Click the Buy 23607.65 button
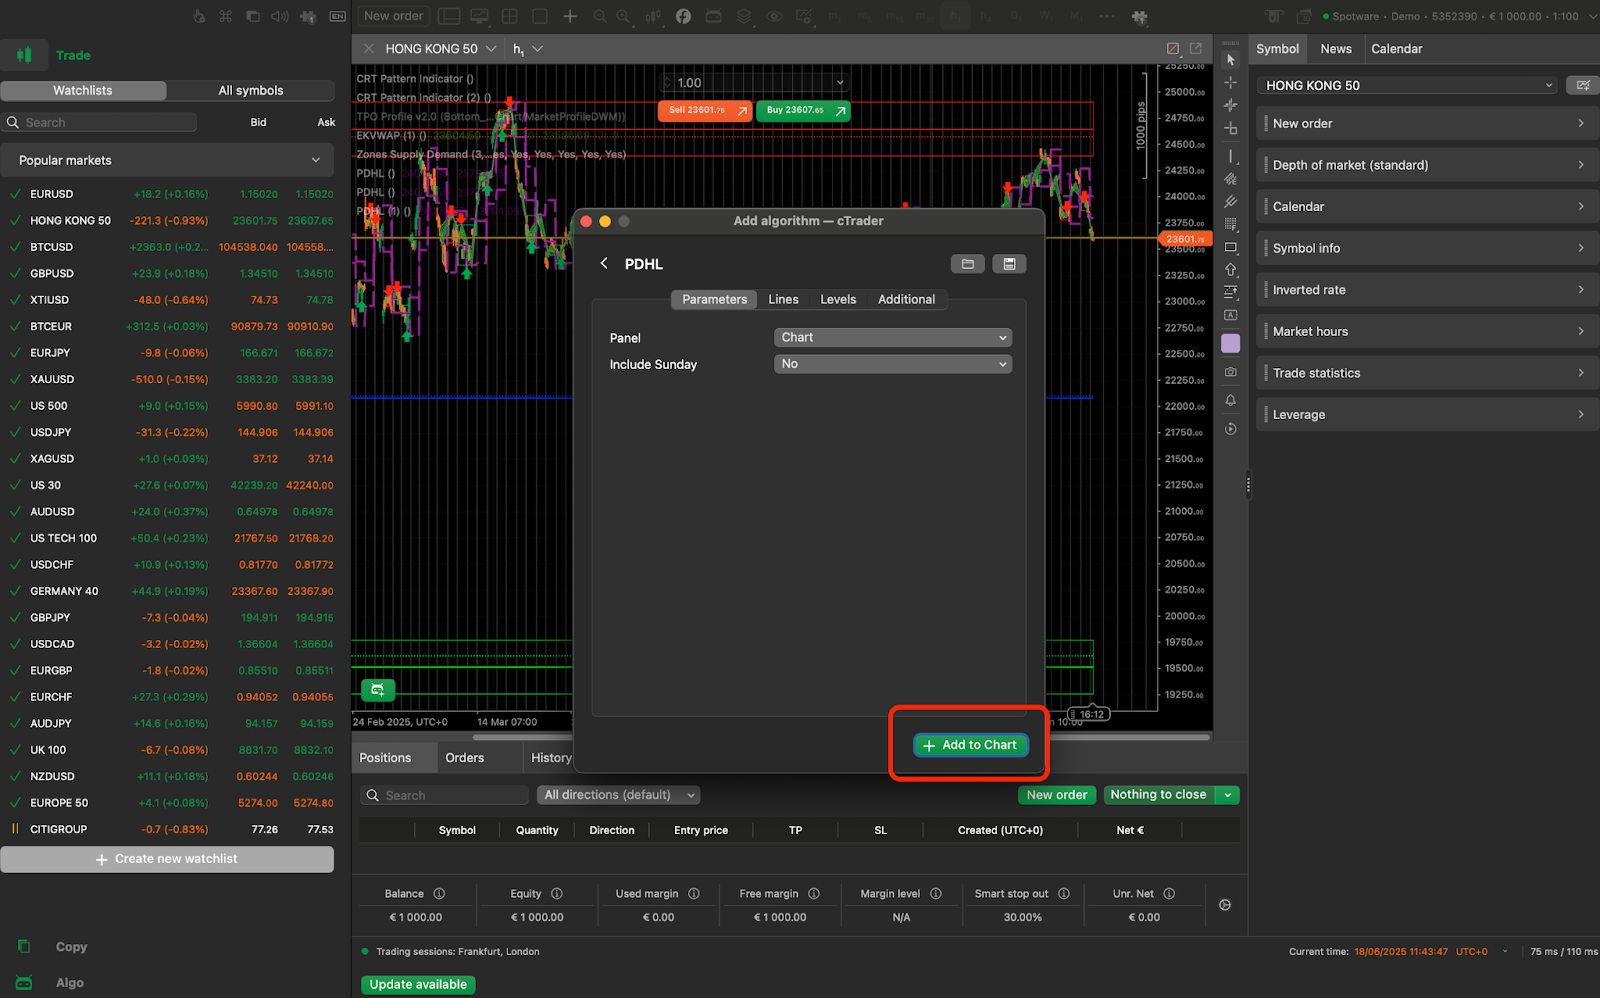This screenshot has width=1600, height=998. 803,110
